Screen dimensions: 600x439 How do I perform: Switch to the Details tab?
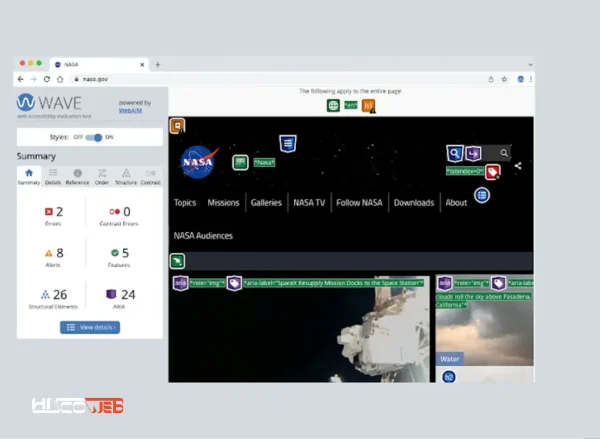click(x=53, y=177)
